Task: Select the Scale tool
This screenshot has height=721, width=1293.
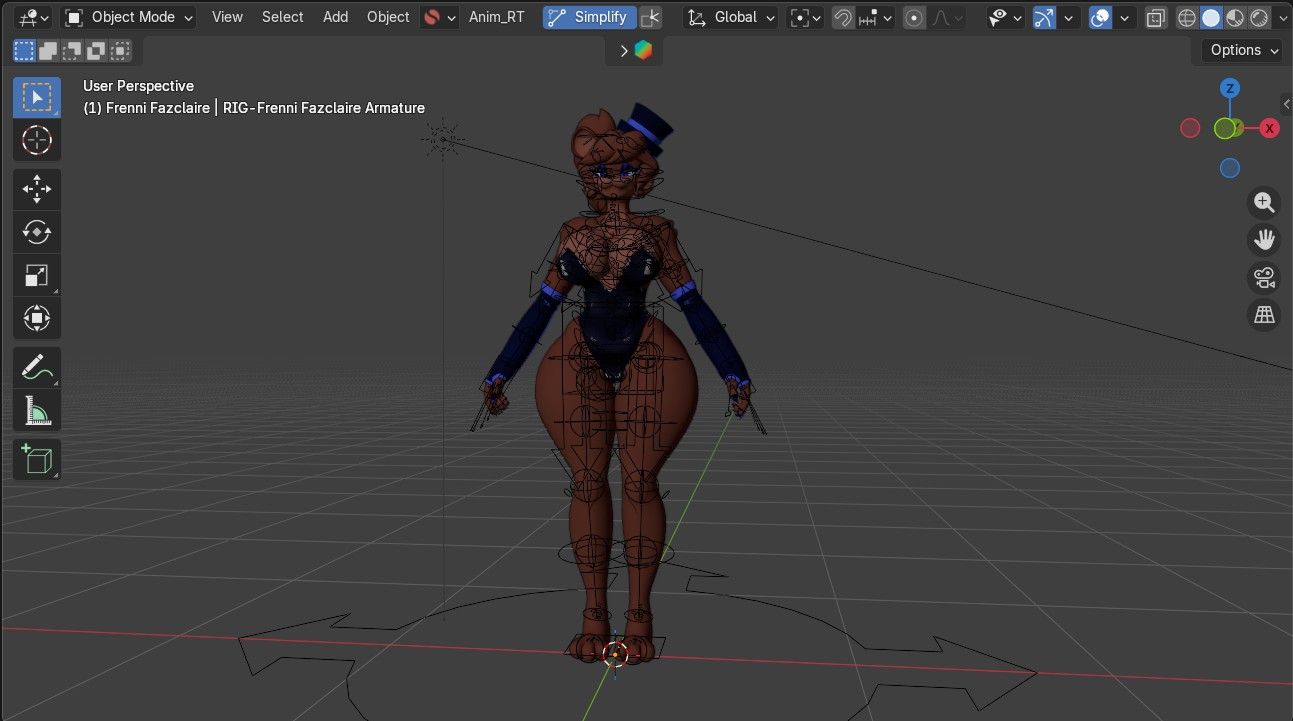Action: [x=37, y=275]
